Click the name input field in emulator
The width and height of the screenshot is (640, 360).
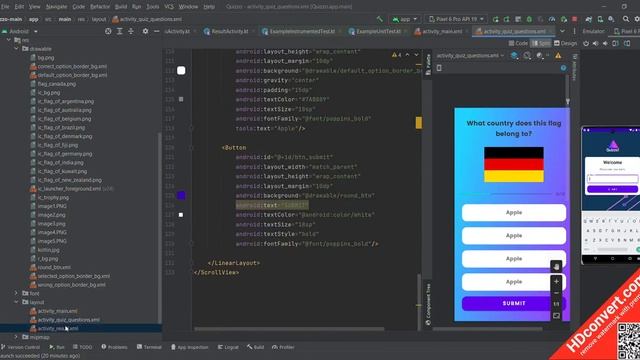pyautogui.click(x=612, y=179)
